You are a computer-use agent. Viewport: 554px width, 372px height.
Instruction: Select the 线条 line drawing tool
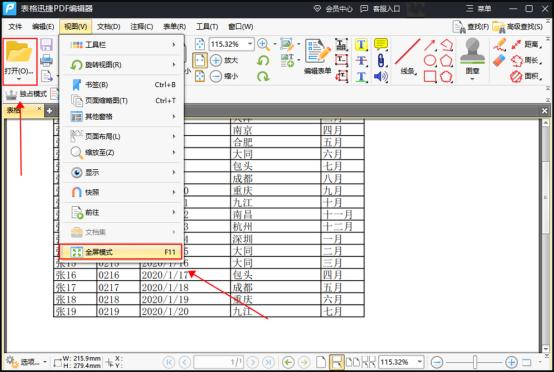click(x=408, y=57)
